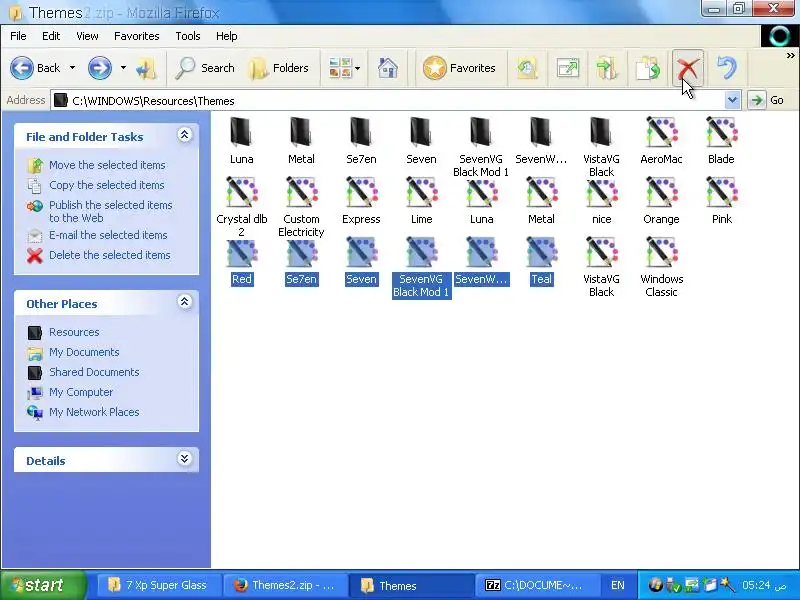Screen dimensions: 800x600
Task: Click the Copy To folder icon
Action: [647, 68]
